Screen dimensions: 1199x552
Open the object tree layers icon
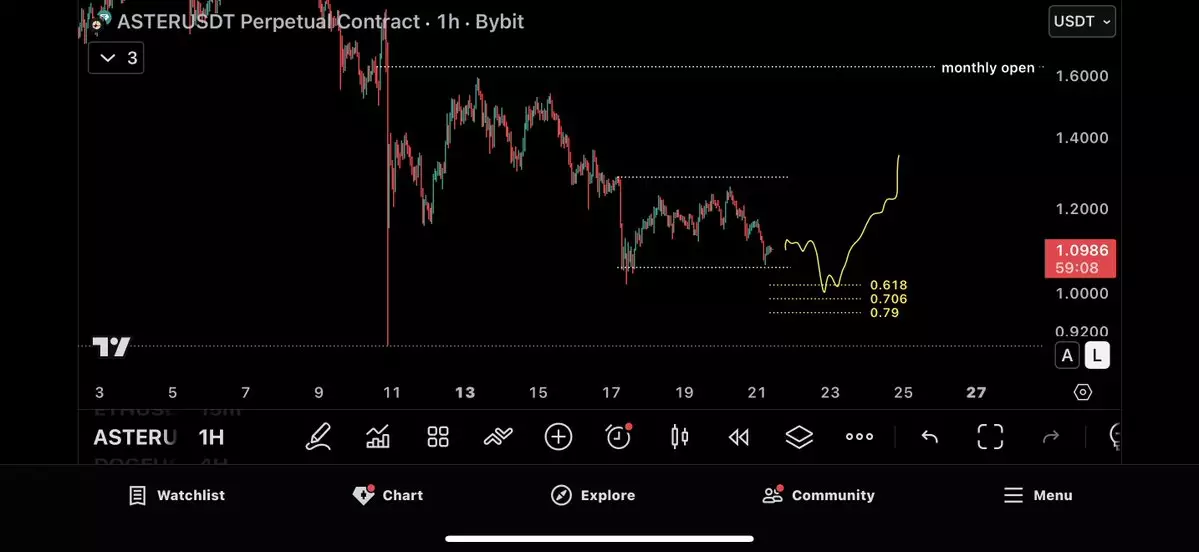click(799, 437)
